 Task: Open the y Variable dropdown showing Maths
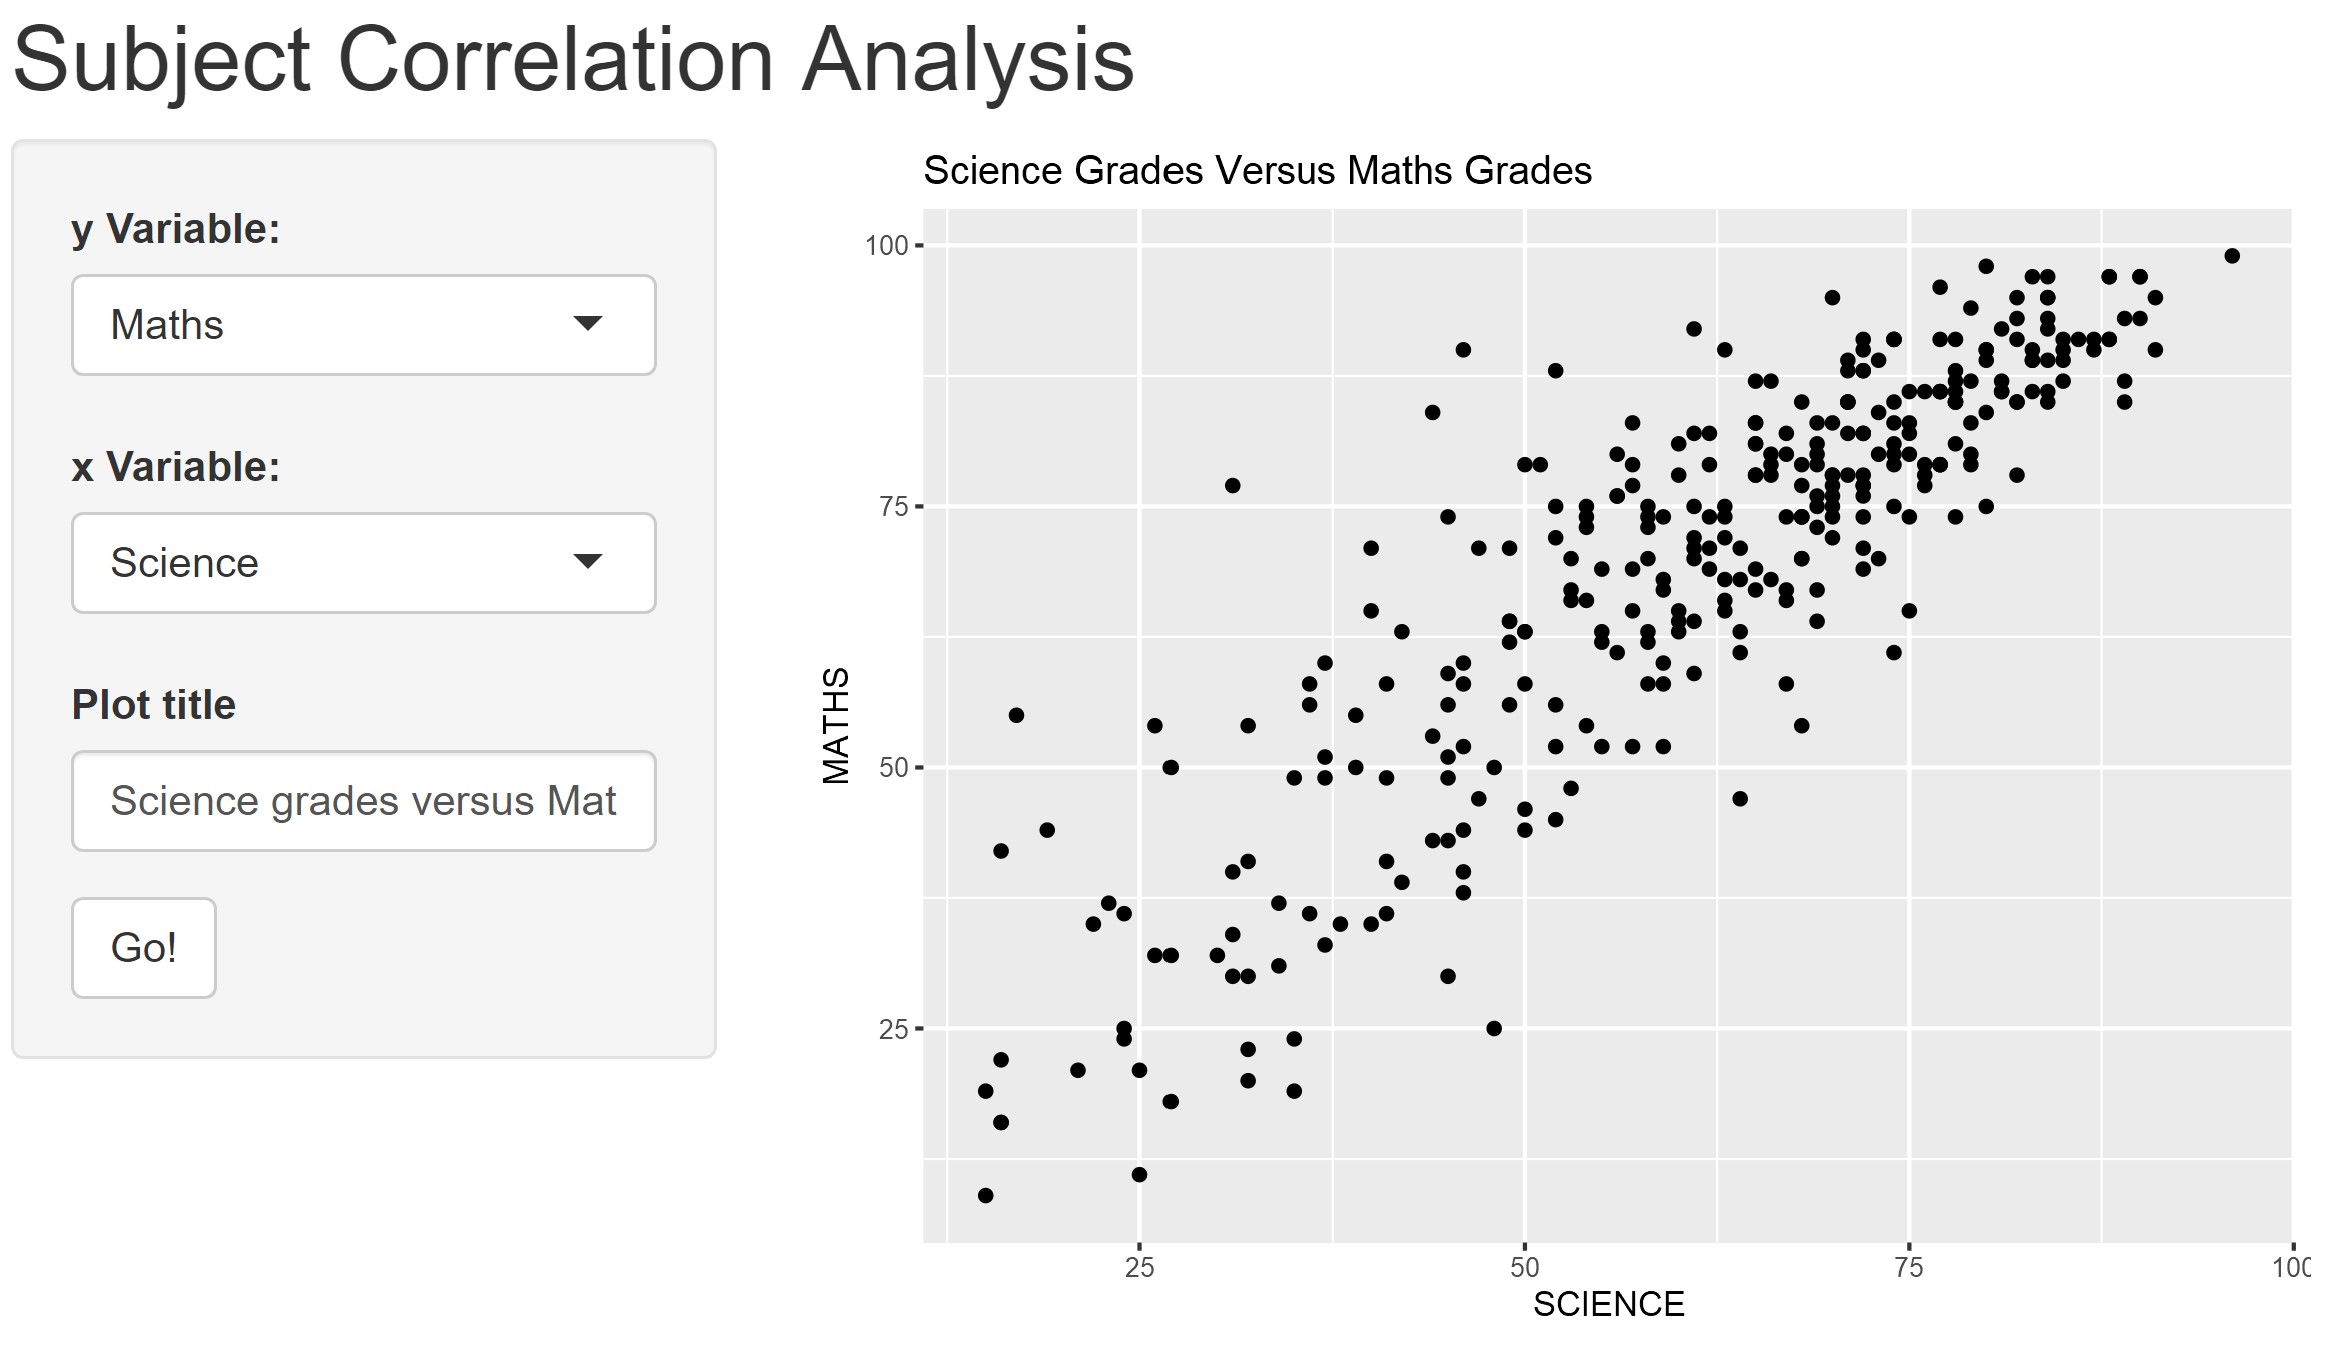coord(363,324)
